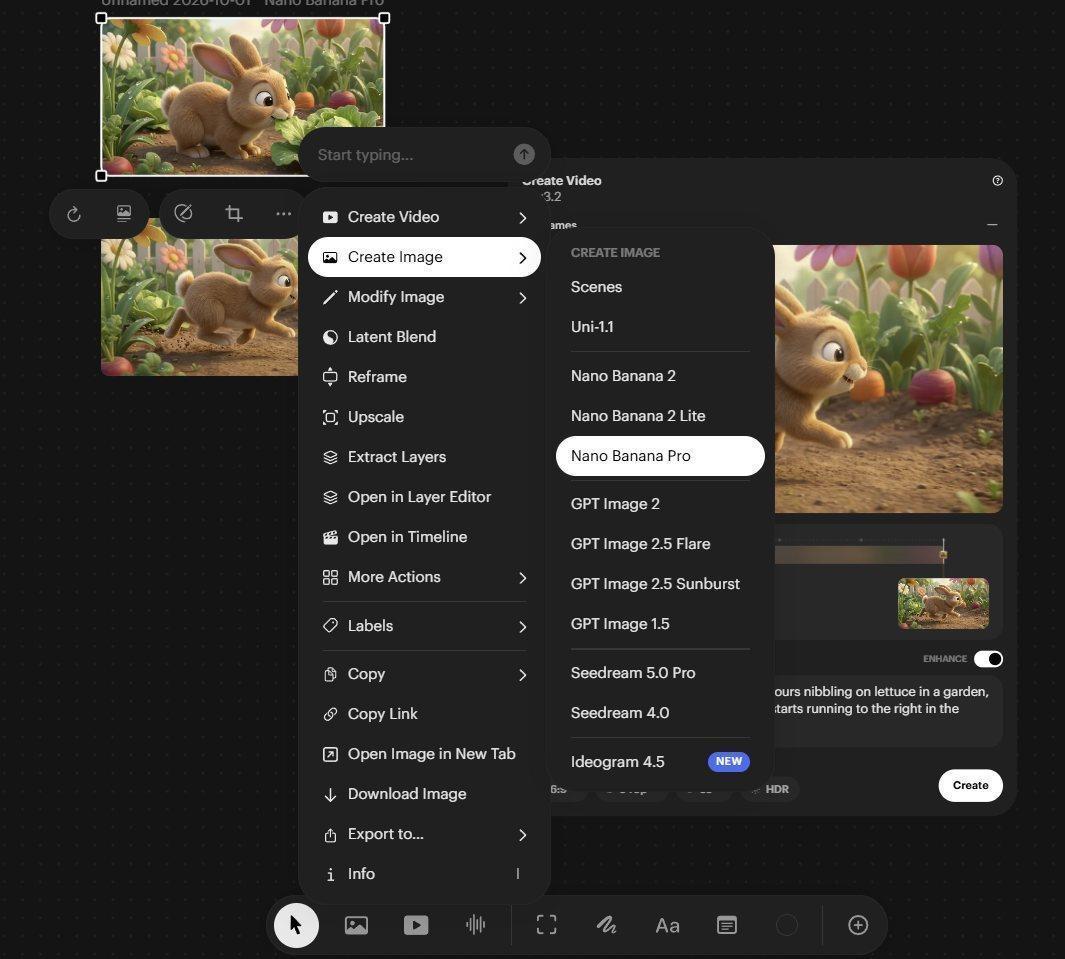
Task: Select GPT Image 1.5 model
Action: coord(660,624)
